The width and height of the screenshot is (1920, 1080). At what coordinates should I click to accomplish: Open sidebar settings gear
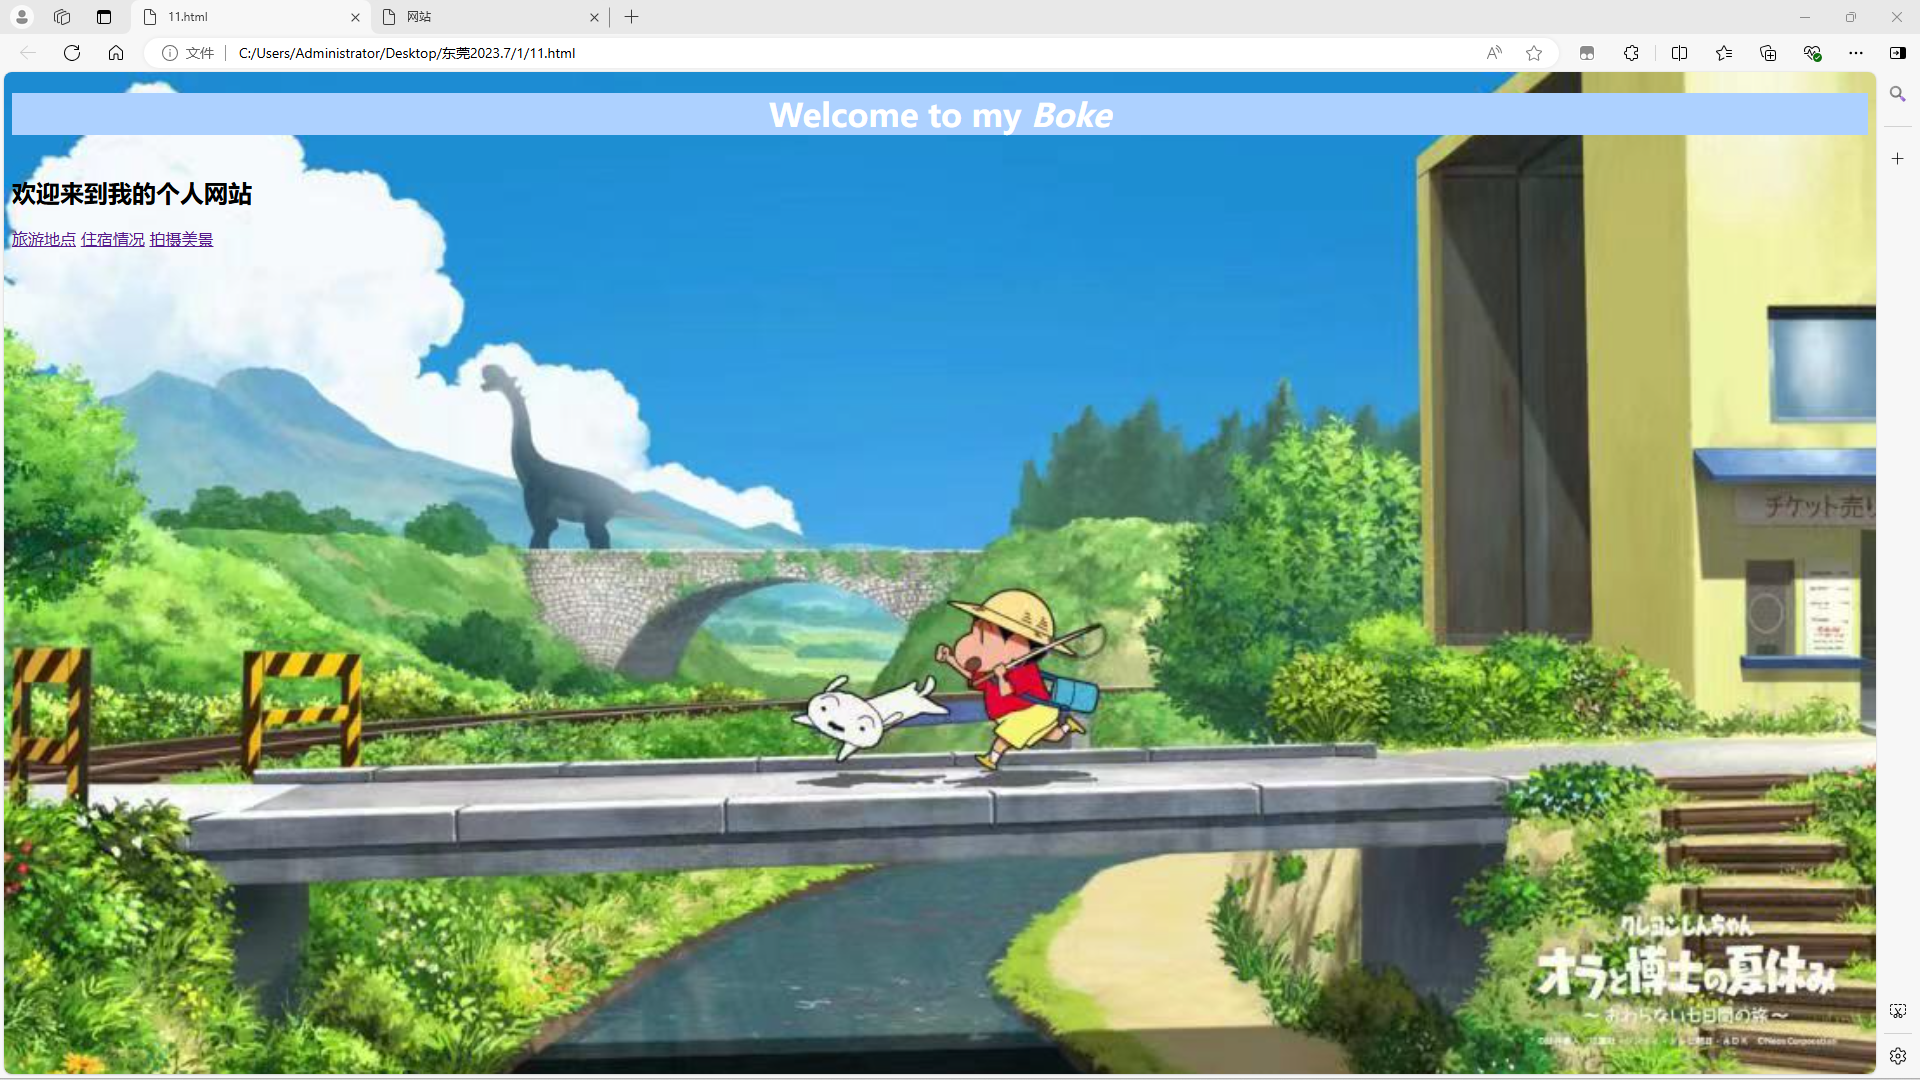1897,1056
